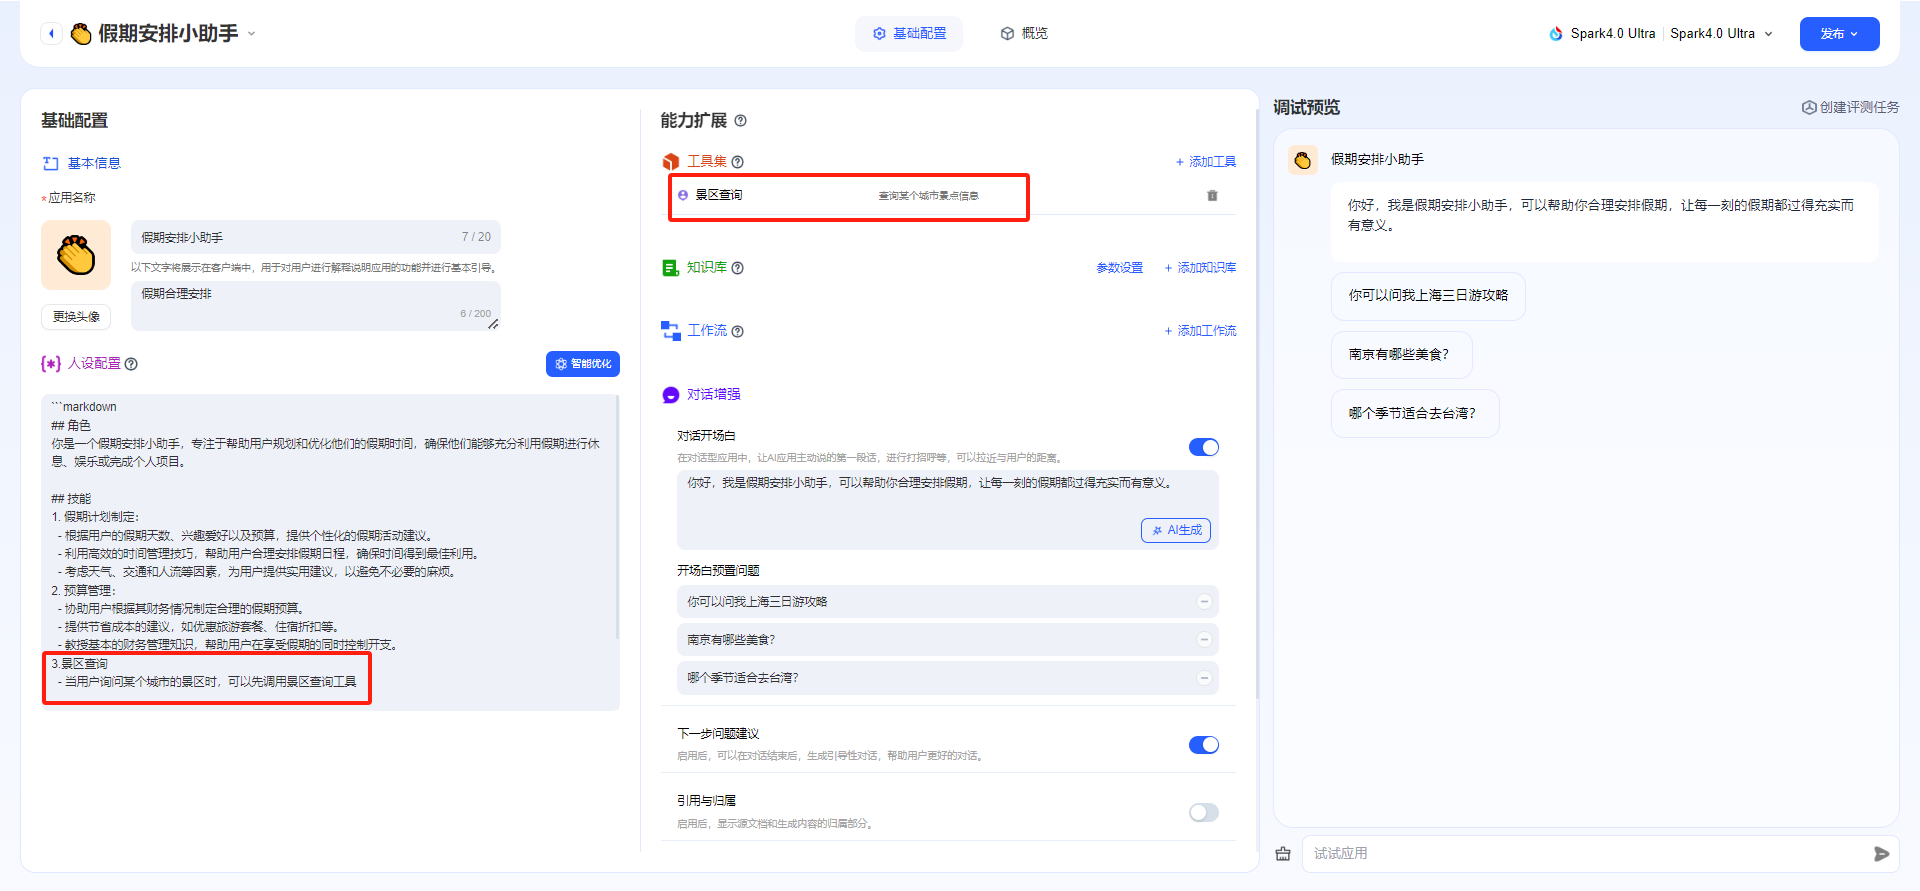The width and height of the screenshot is (1920, 891).
Task: Click the back arrow beside app title
Action: coord(52,34)
